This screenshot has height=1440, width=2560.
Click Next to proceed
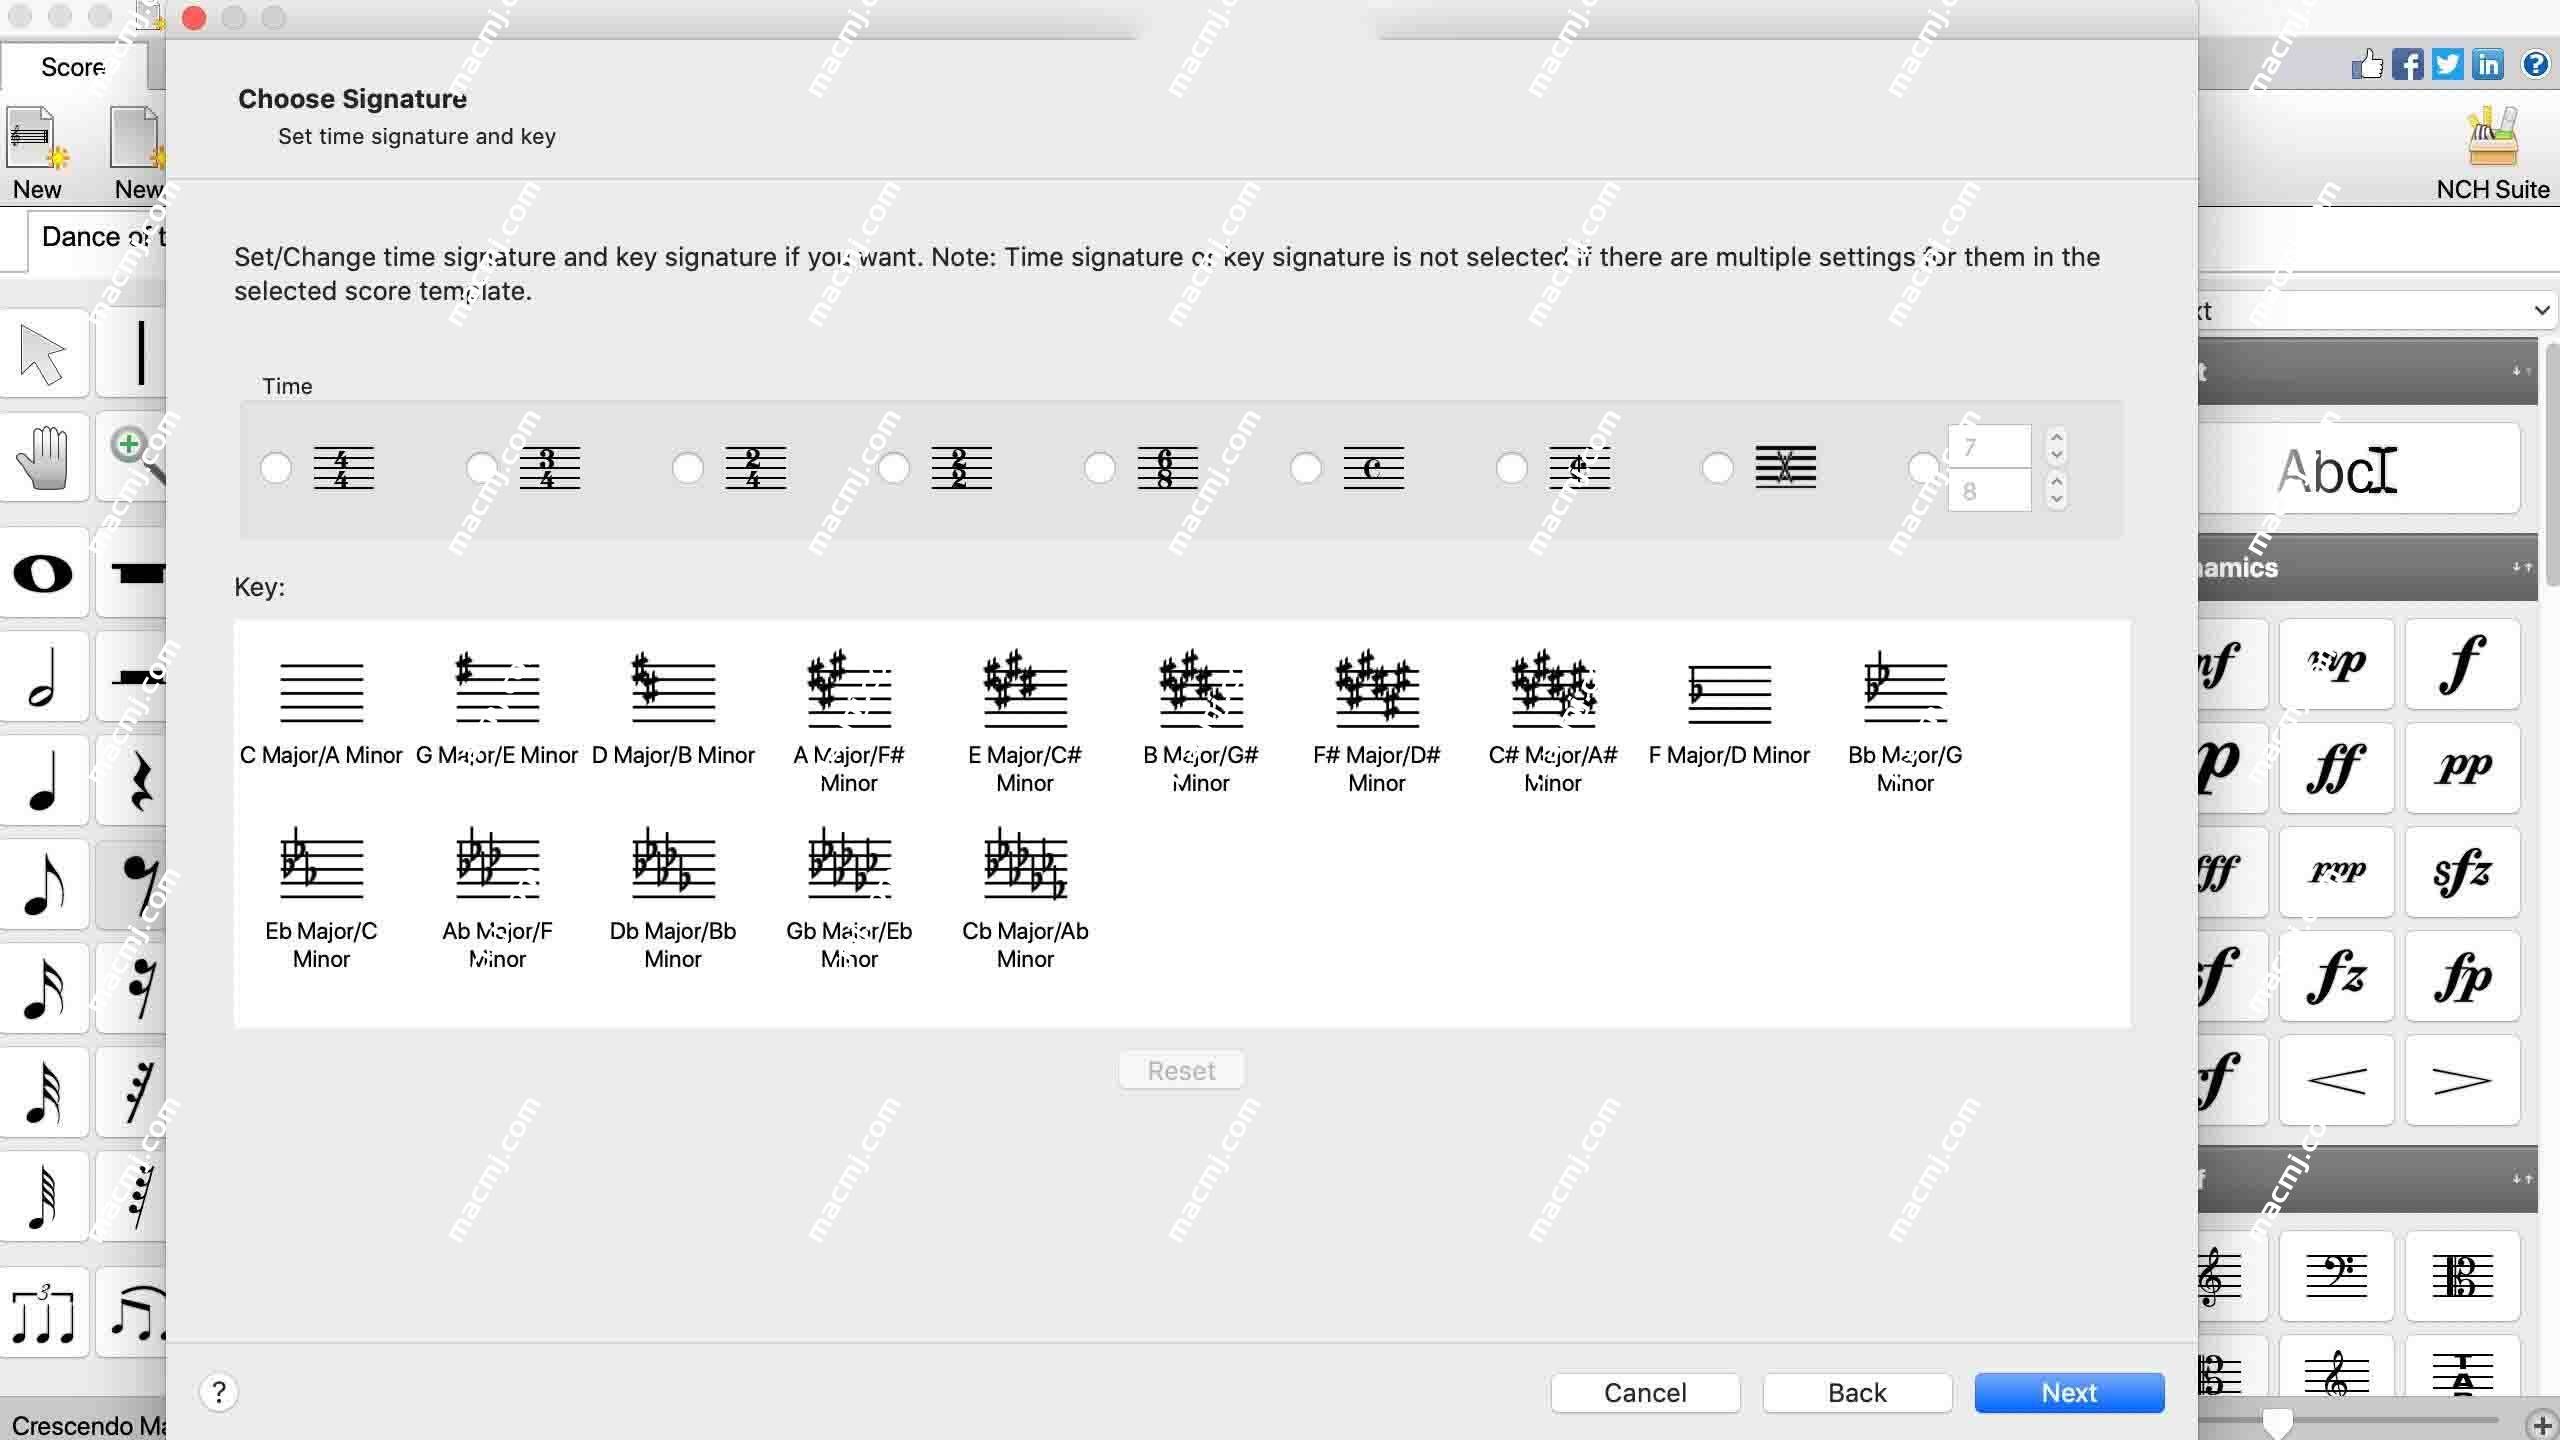pyautogui.click(x=2069, y=1393)
